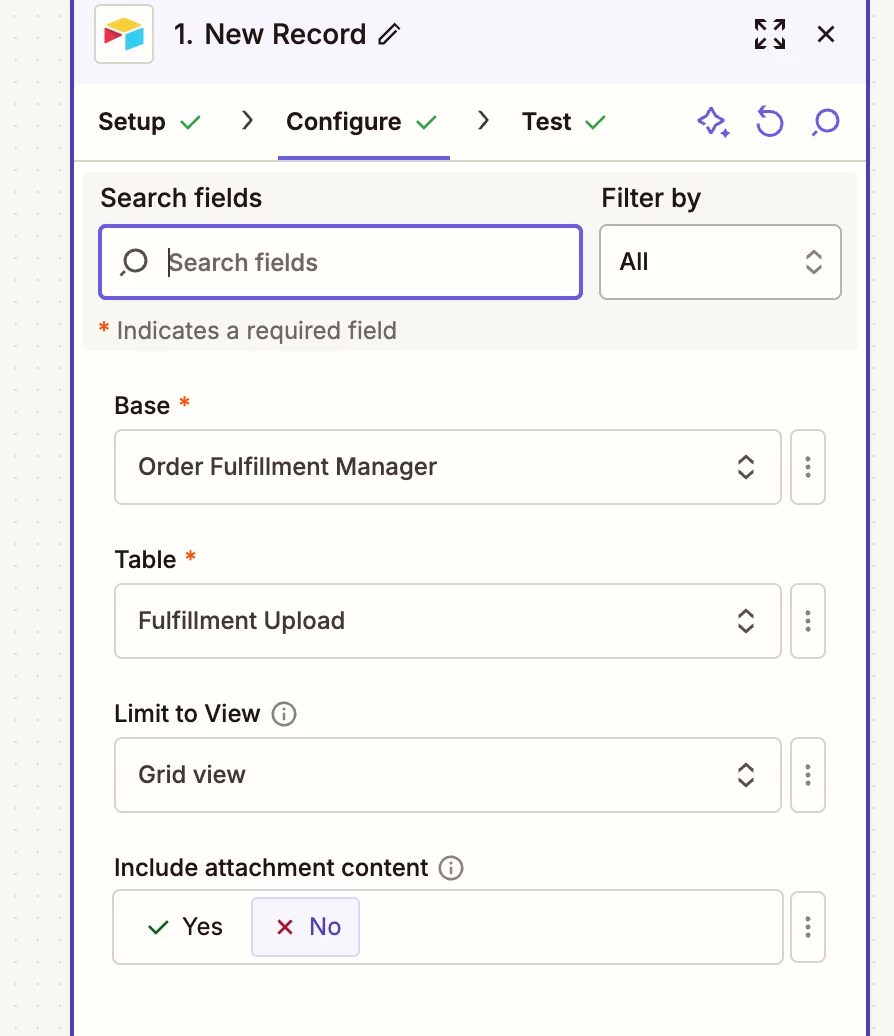Image resolution: width=894 pixels, height=1036 pixels.
Task: Close the New Record panel
Action: click(x=826, y=34)
